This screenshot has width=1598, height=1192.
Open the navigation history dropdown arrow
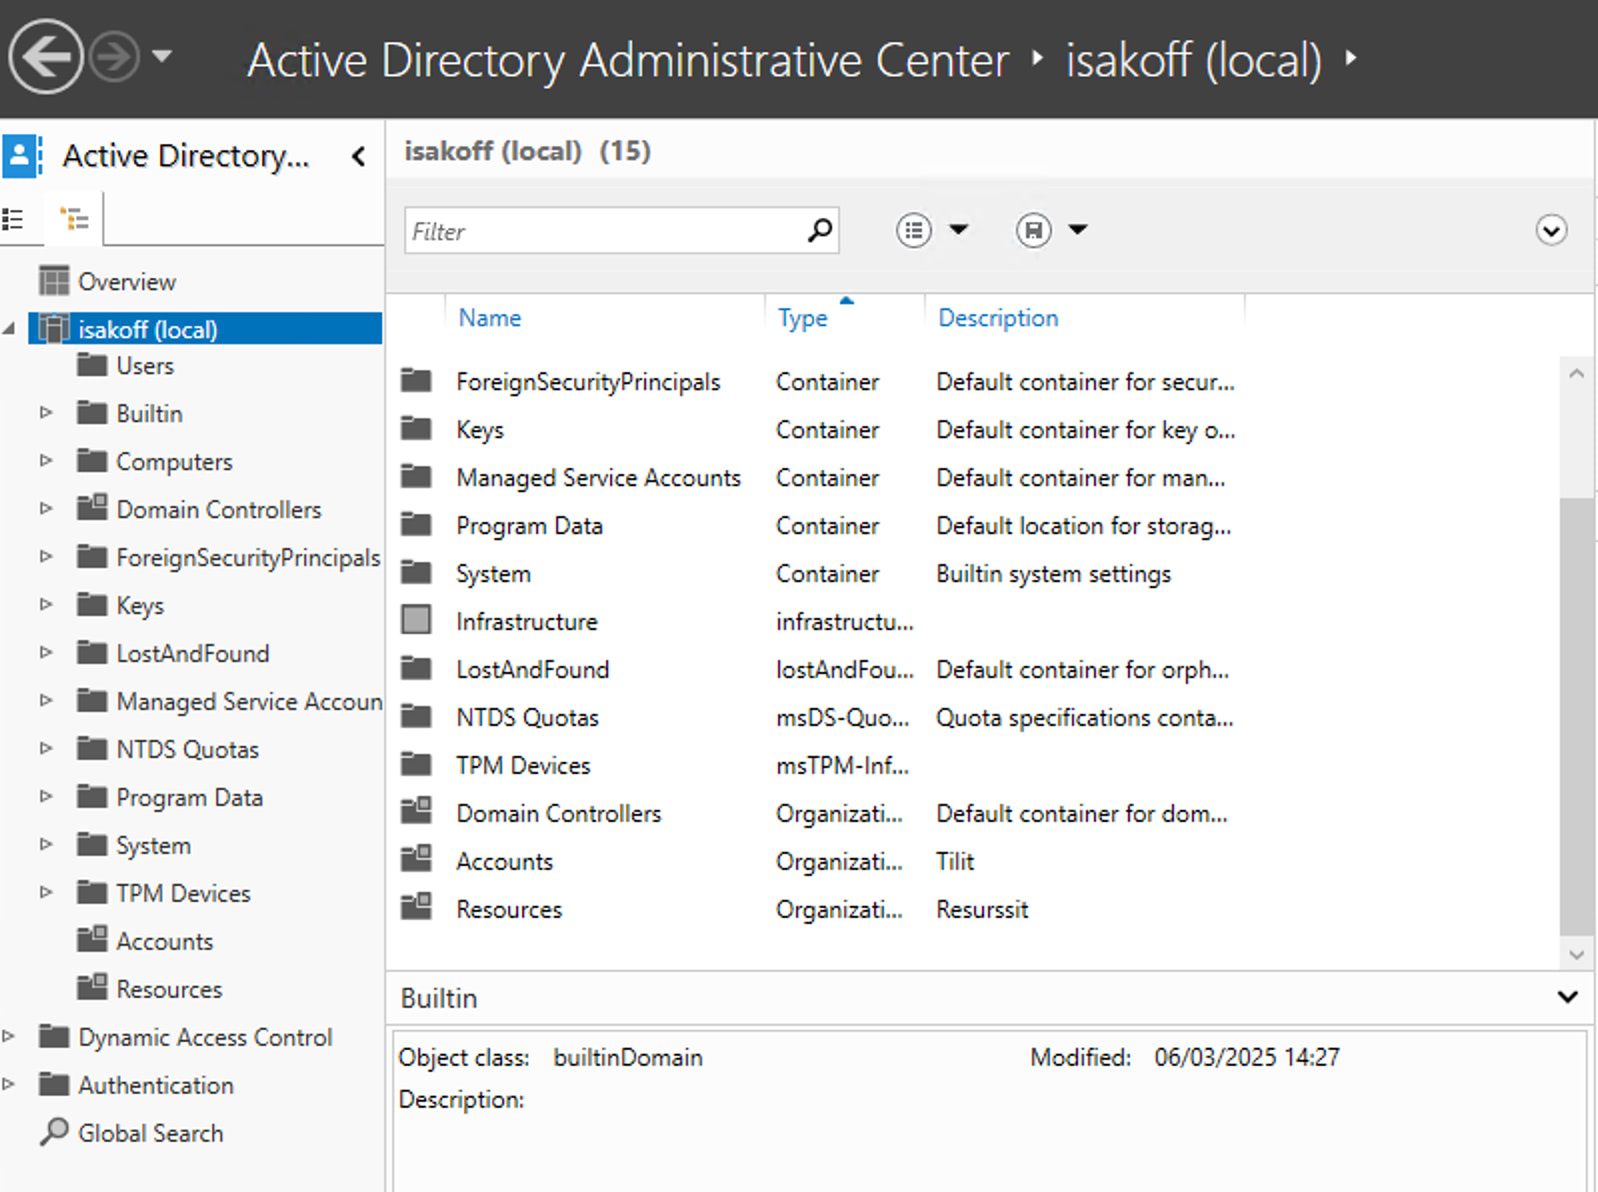pyautogui.click(x=162, y=57)
